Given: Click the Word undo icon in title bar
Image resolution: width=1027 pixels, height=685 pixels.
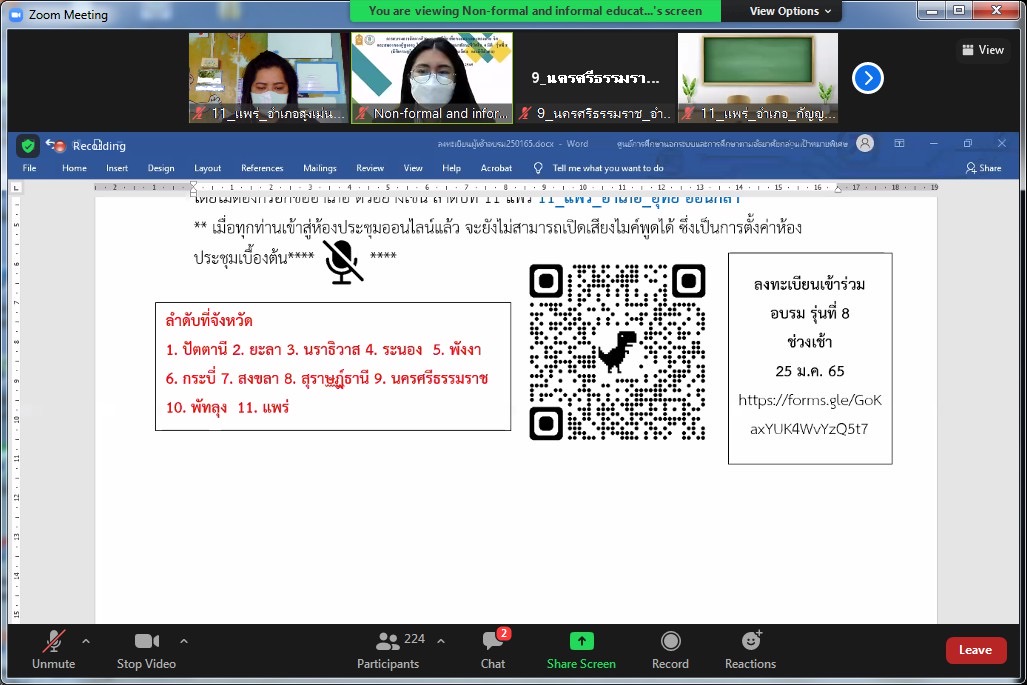Looking at the screenshot, I should pyautogui.click(x=50, y=143).
